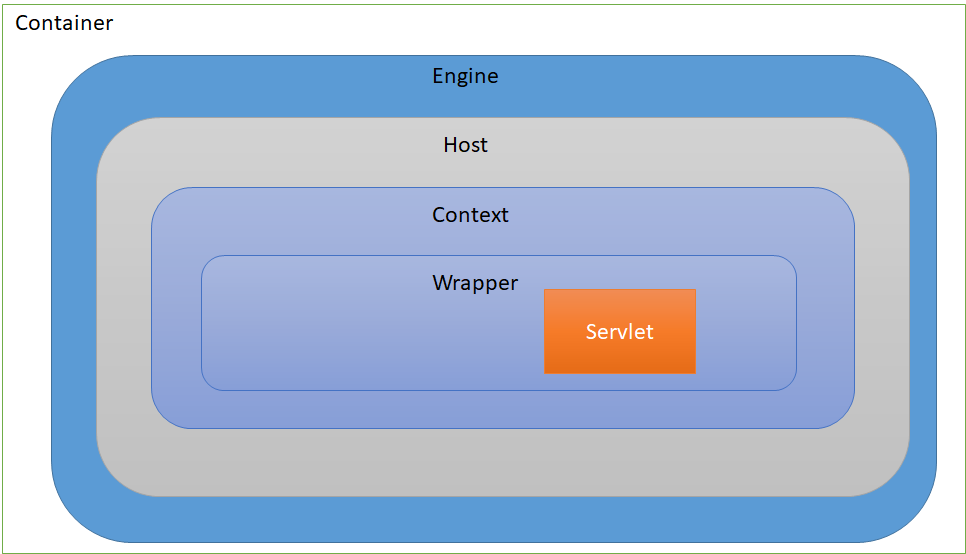966x554 pixels.
Task: Click the Engine band on left side
Action: (74, 299)
